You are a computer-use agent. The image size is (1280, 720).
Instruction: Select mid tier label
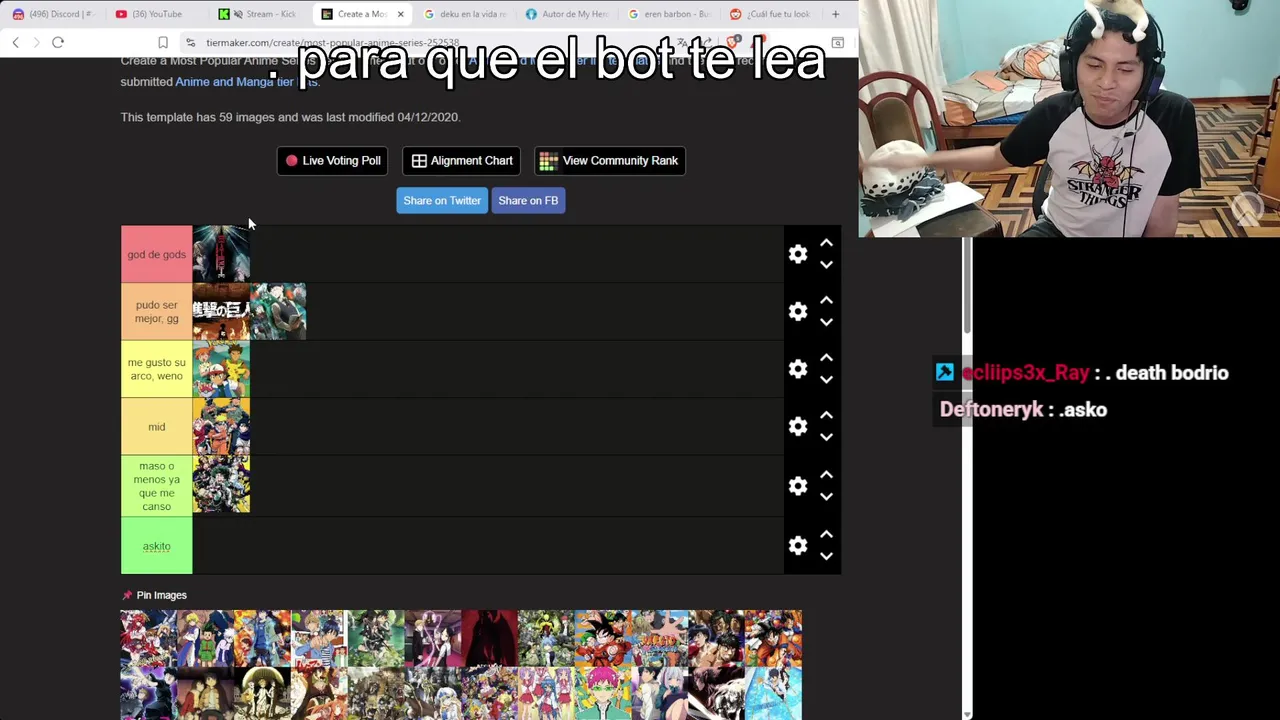pos(156,427)
